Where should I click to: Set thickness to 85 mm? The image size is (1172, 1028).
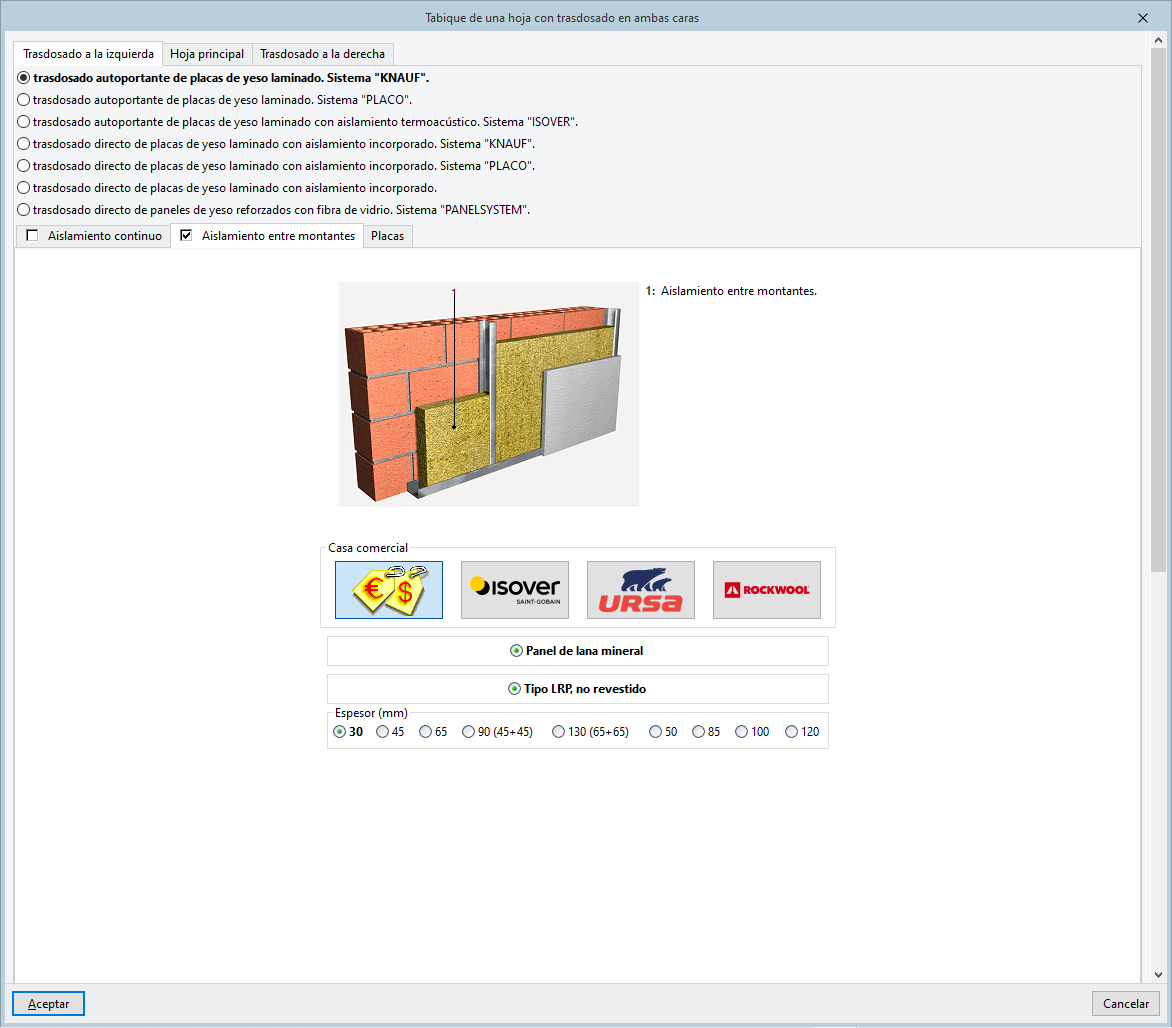(x=706, y=732)
